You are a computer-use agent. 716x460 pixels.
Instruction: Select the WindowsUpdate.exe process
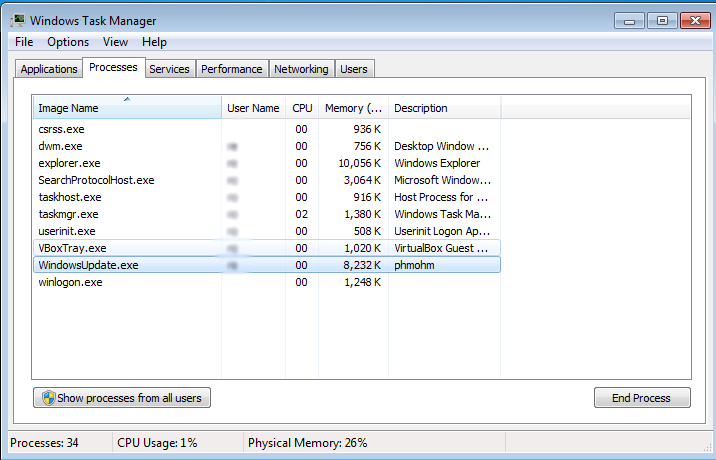pos(267,265)
